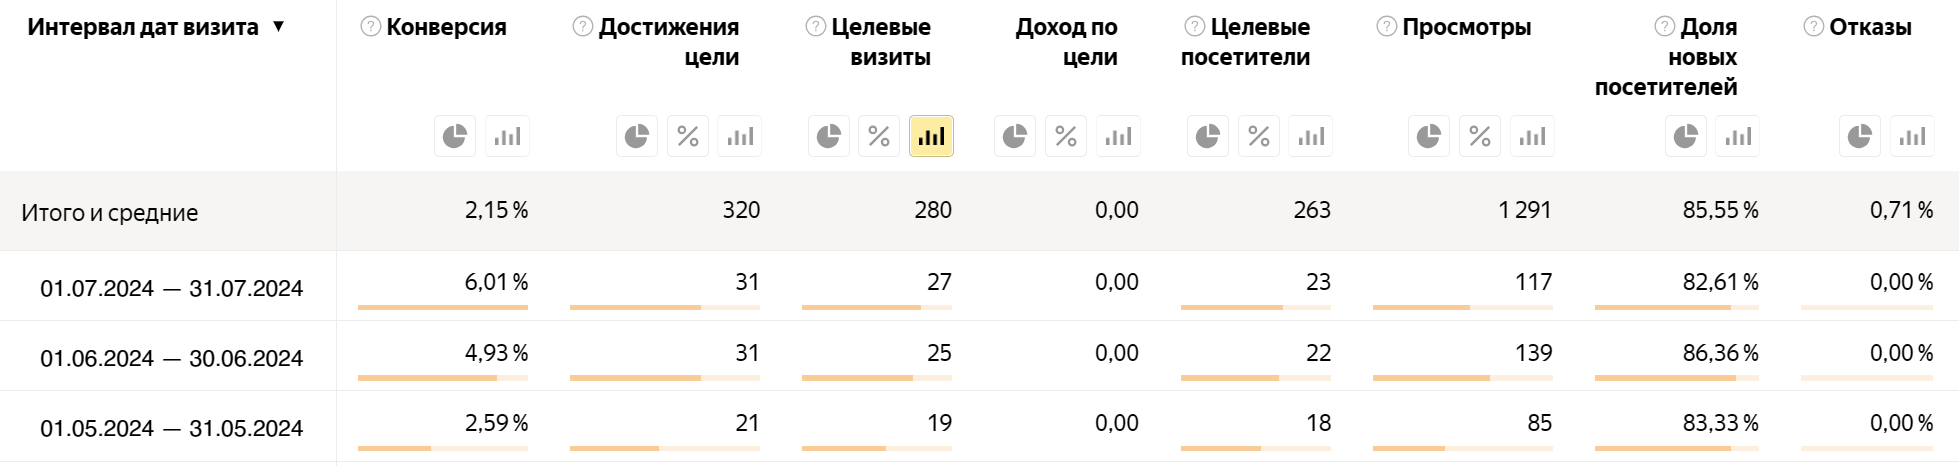Click bar chart icon under Конверсия
This screenshot has height=466, width=1959.
pyautogui.click(x=507, y=137)
